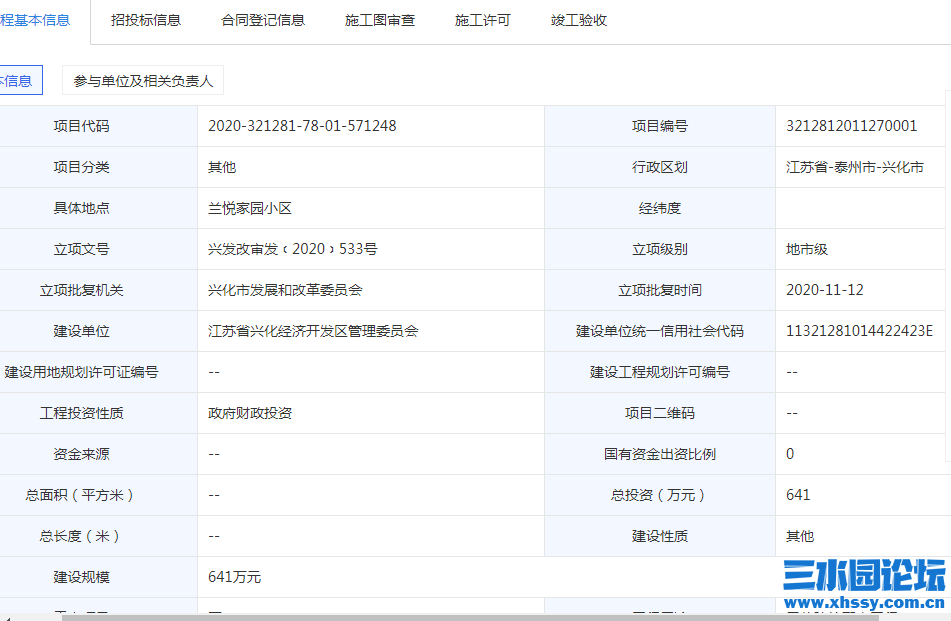Click the www.xhssy.com.cn website link text

[864, 603]
